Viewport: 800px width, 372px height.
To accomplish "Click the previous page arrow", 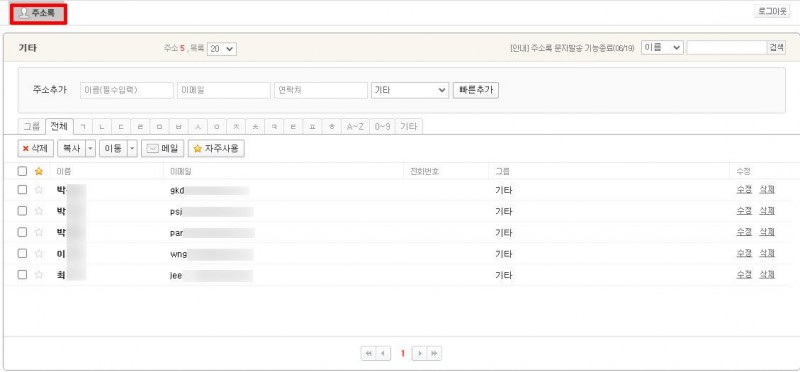I will click(383, 353).
